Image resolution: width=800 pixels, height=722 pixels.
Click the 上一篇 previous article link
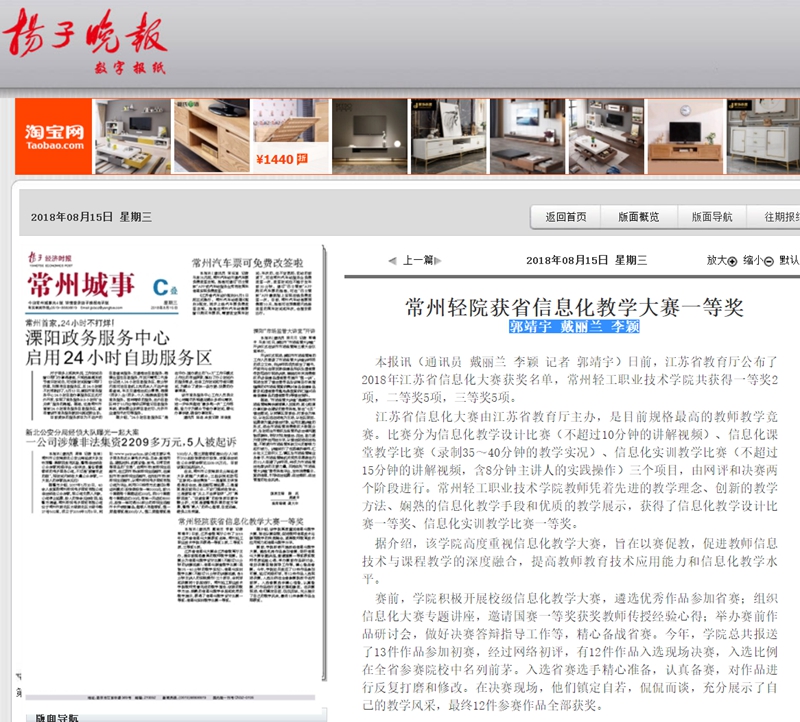(418, 260)
